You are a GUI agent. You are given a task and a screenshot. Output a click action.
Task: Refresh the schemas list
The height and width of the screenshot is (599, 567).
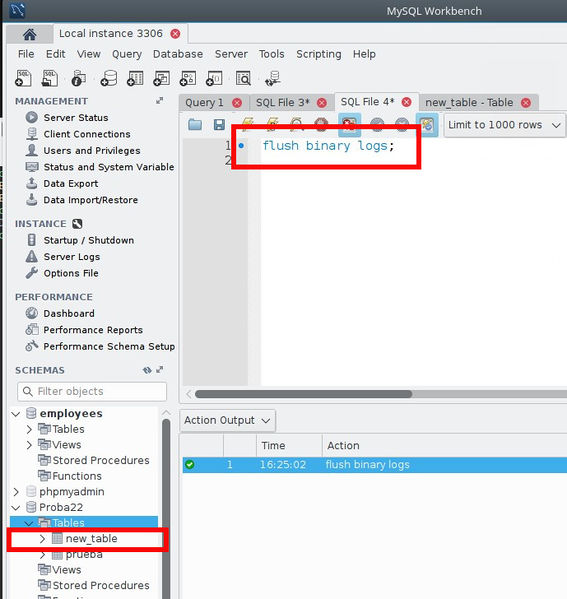[147, 370]
